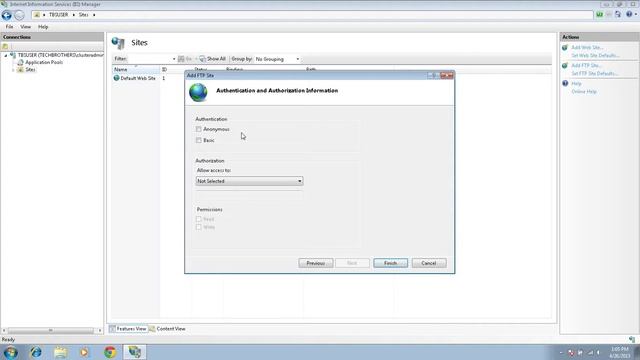Click the Default Web Site globe icon
Viewport: 640px width, 360px height.
pos(116,78)
